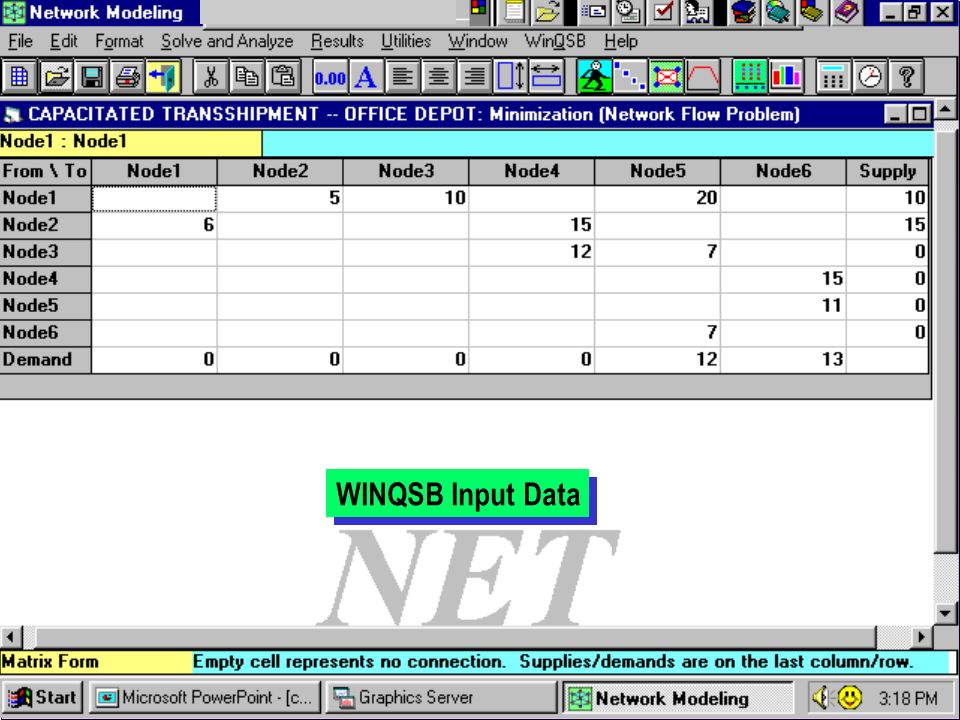Click the New Problem grid icon
Screen dimensions: 960x720
tap(19, 77)
